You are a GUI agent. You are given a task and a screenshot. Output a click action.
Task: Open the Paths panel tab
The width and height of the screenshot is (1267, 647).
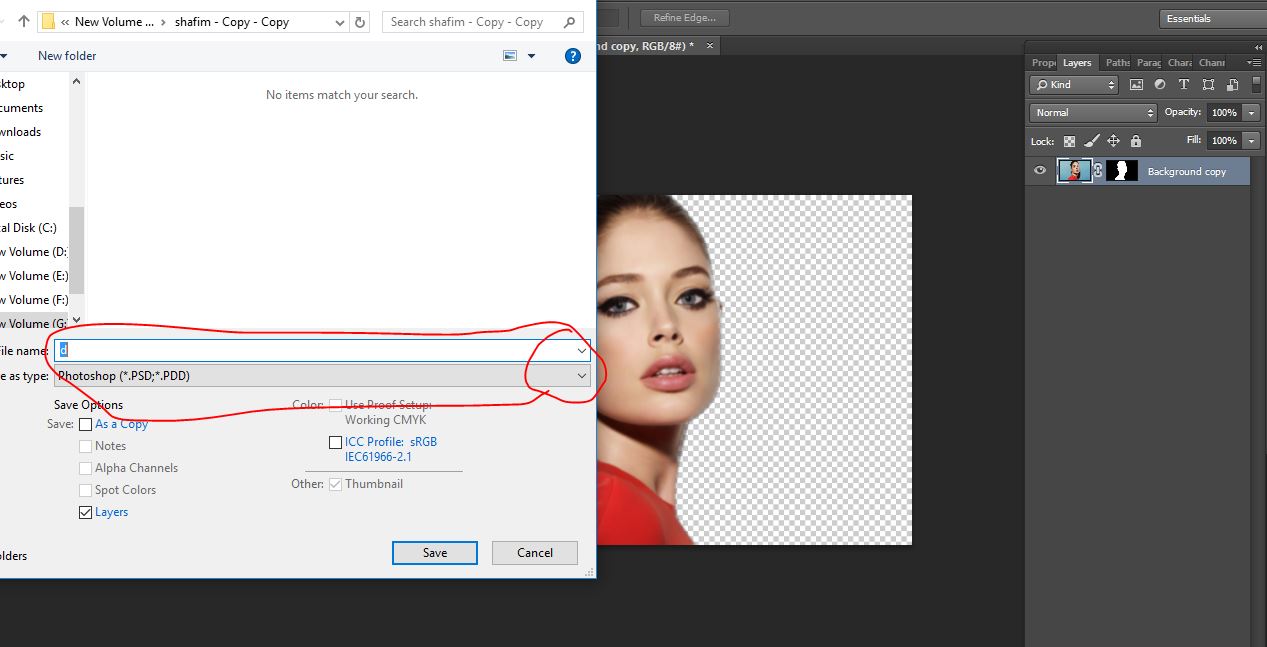pyautogui.click(x=1116, y=62)
